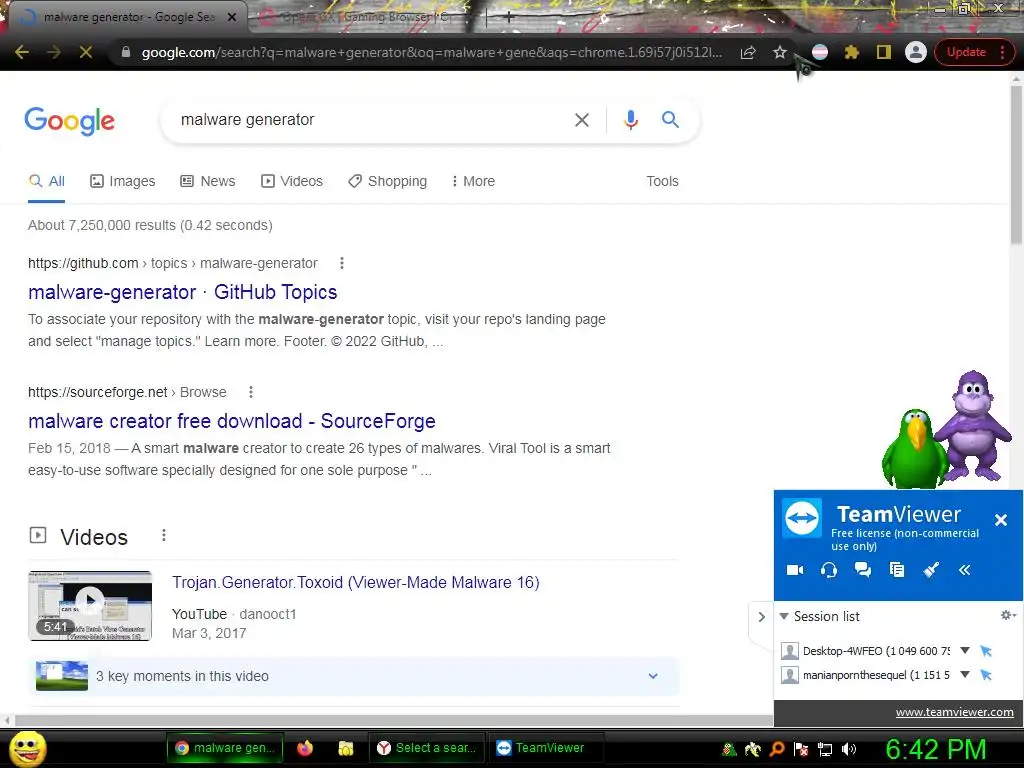Open options menu beside the github.com result

tap(342, 263)
